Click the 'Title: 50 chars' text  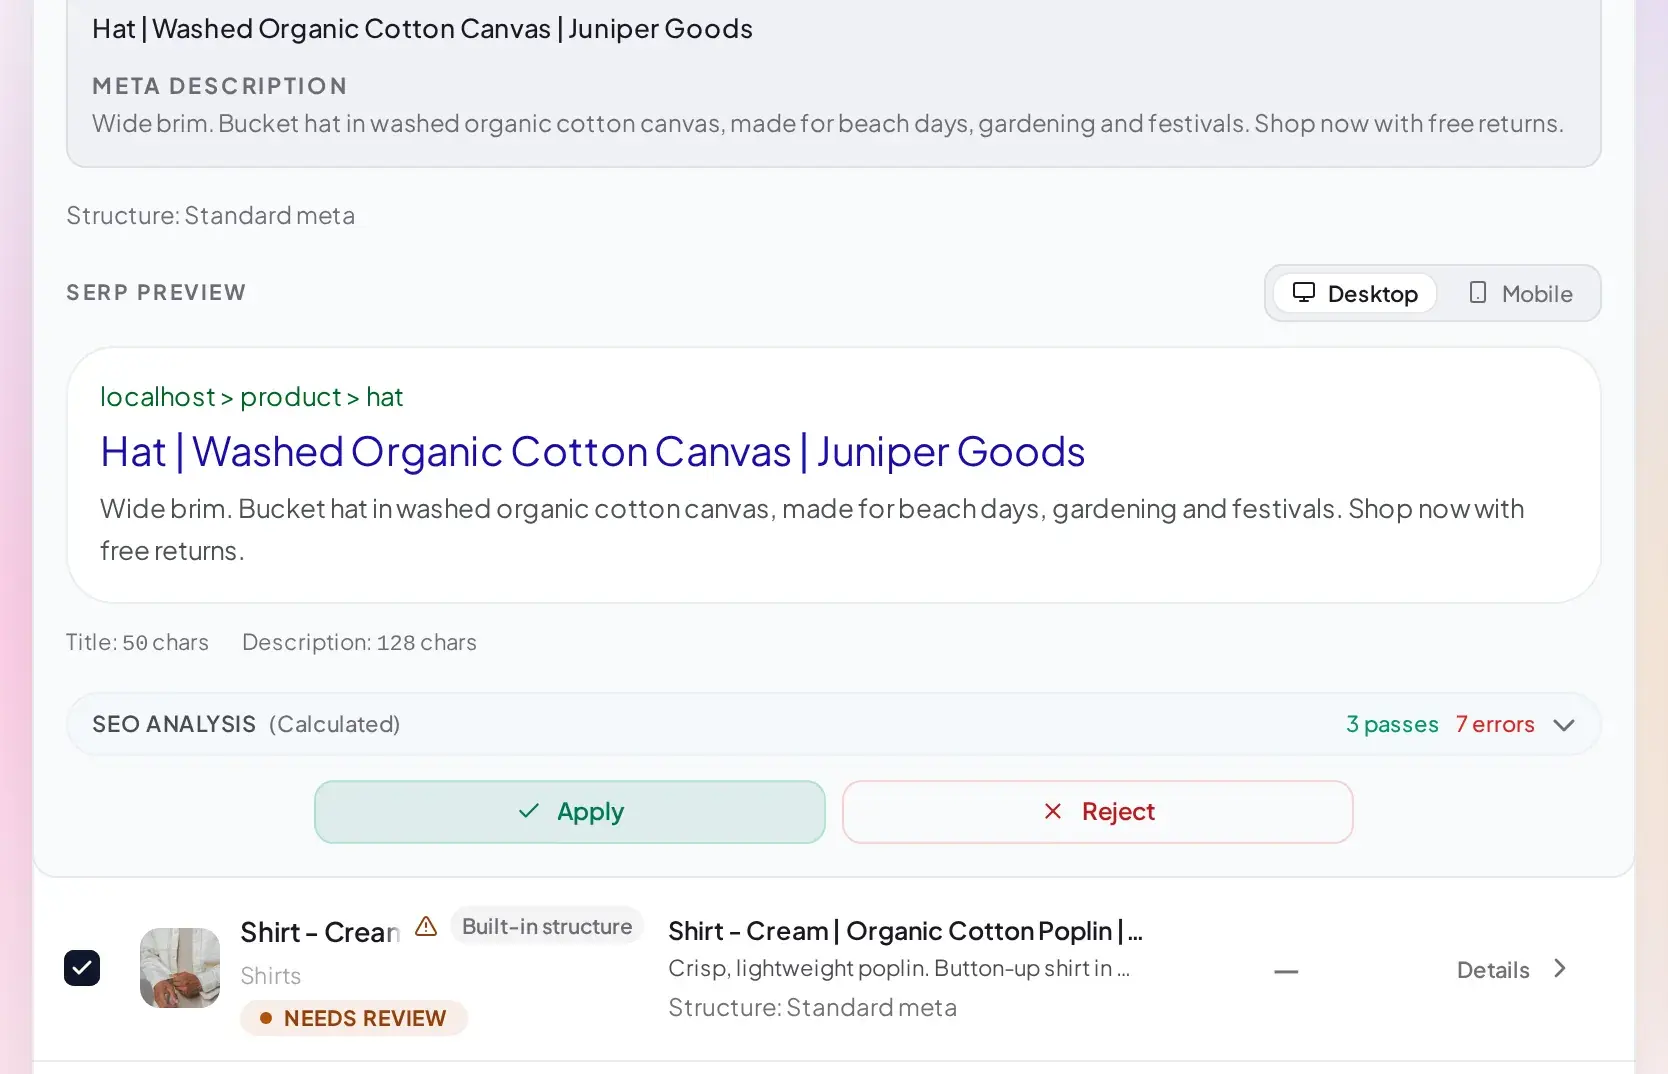(137, 642)
